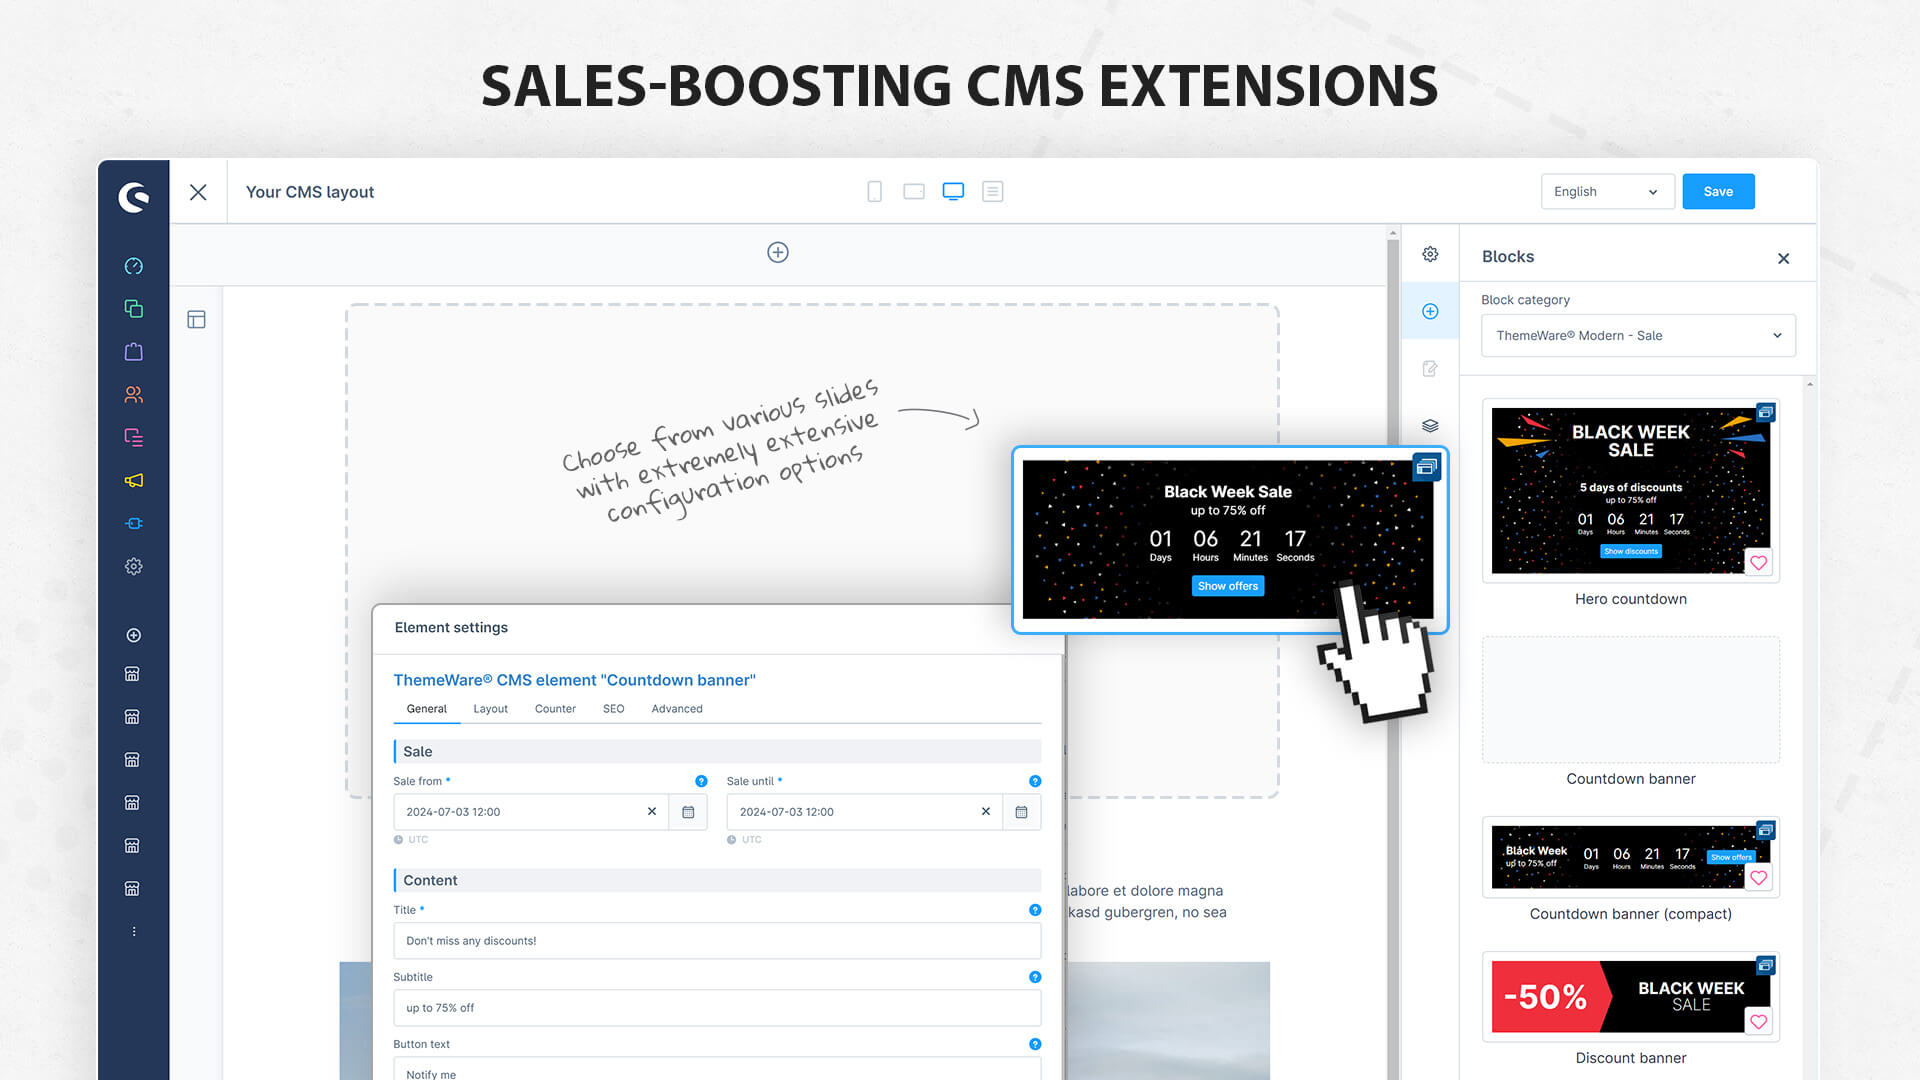Image resolution: width=1920 pixels, height=1080 pixels.
Task: Click the Show offers button on countdown banner
Action: [x=1226, y=585]
